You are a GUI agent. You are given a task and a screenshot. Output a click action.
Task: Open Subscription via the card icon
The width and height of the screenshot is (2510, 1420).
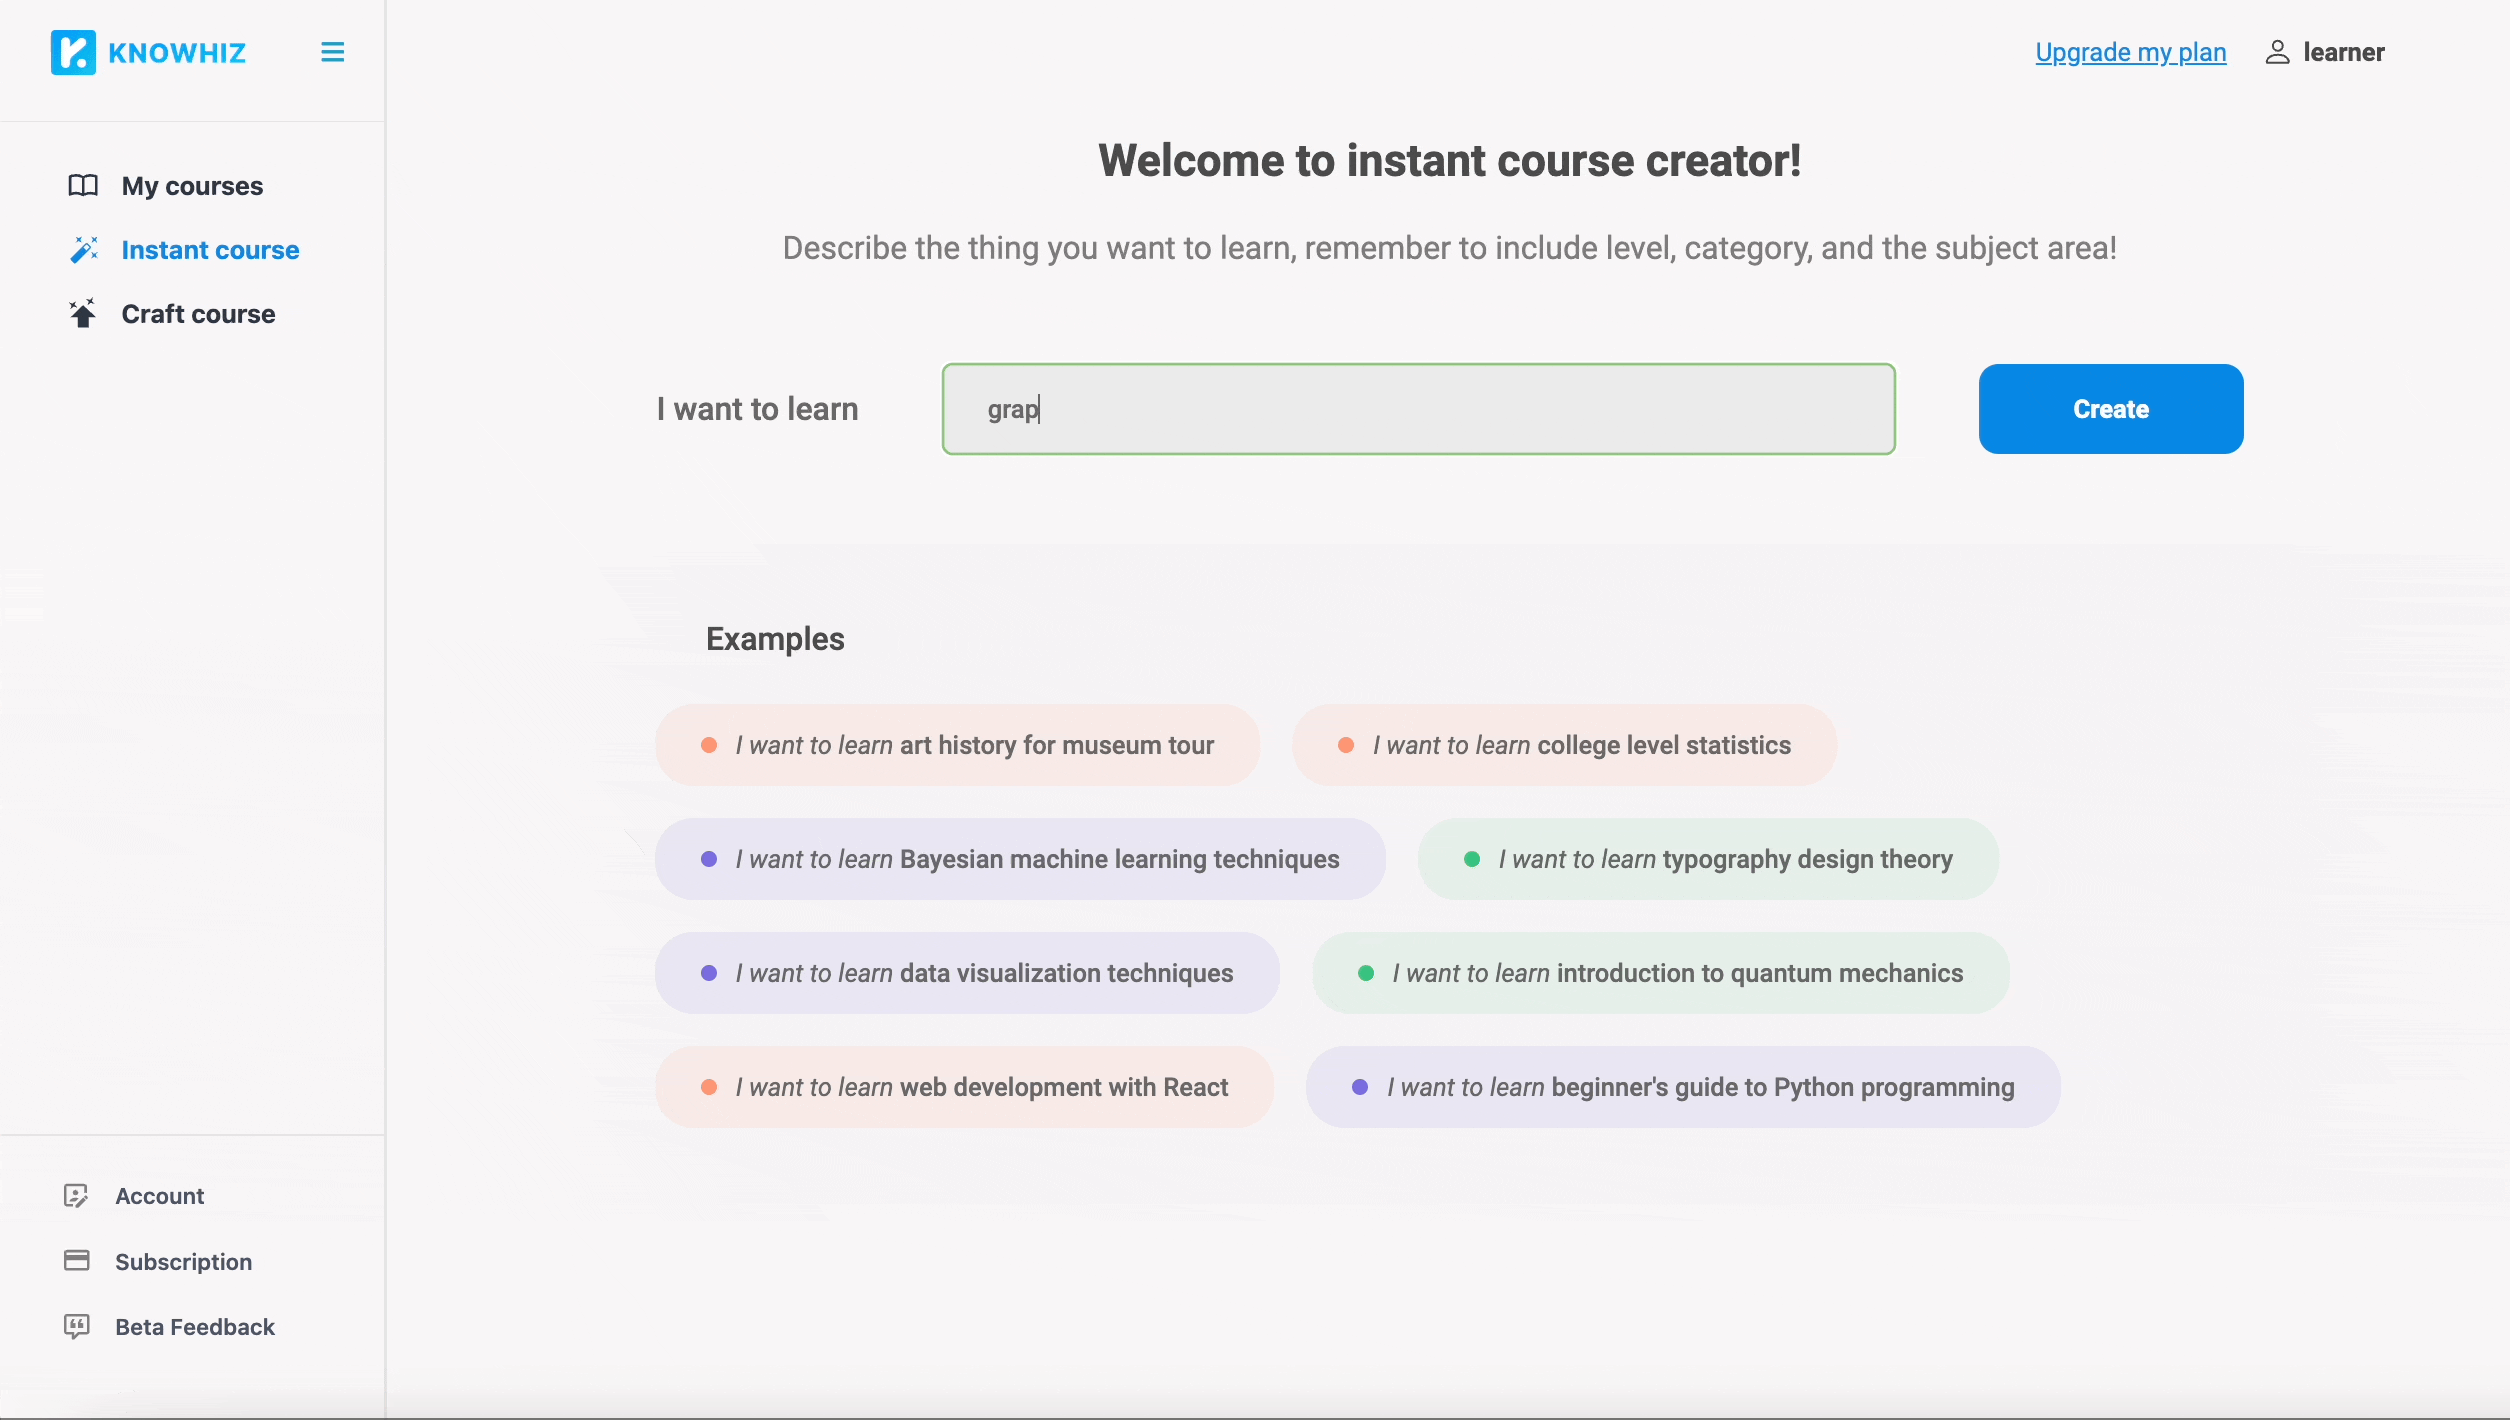point(79,1261)
